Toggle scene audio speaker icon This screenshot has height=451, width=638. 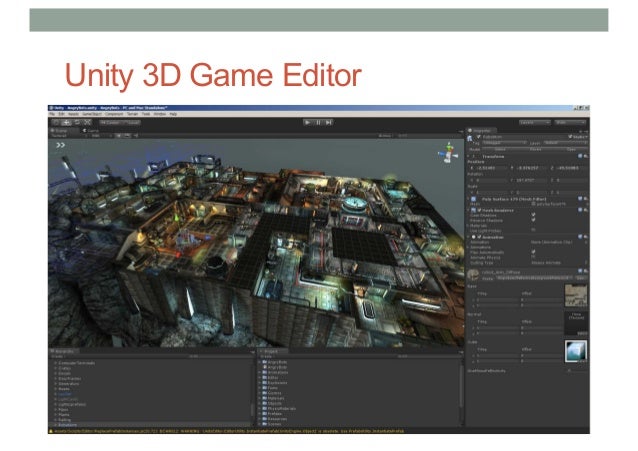click(x=135, y=136)
